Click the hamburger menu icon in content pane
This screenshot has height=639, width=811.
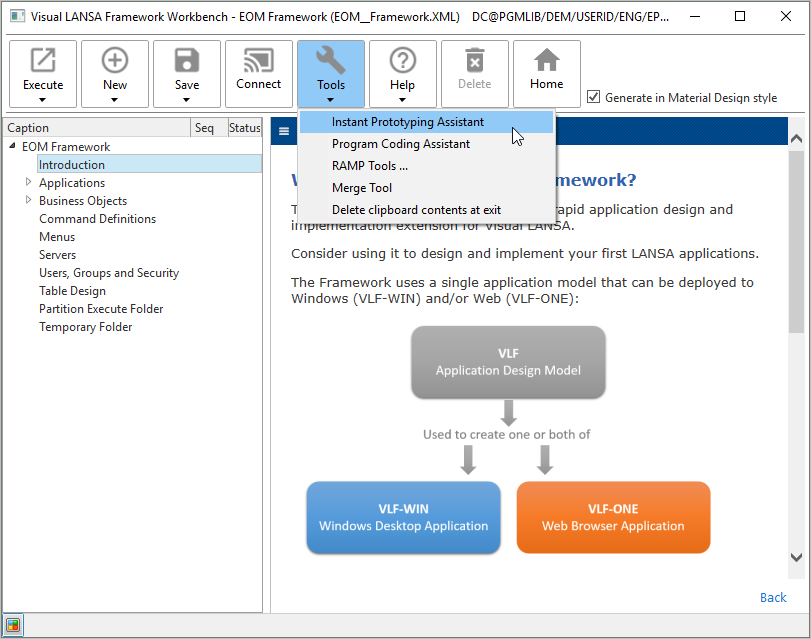(x=284, y=131)
